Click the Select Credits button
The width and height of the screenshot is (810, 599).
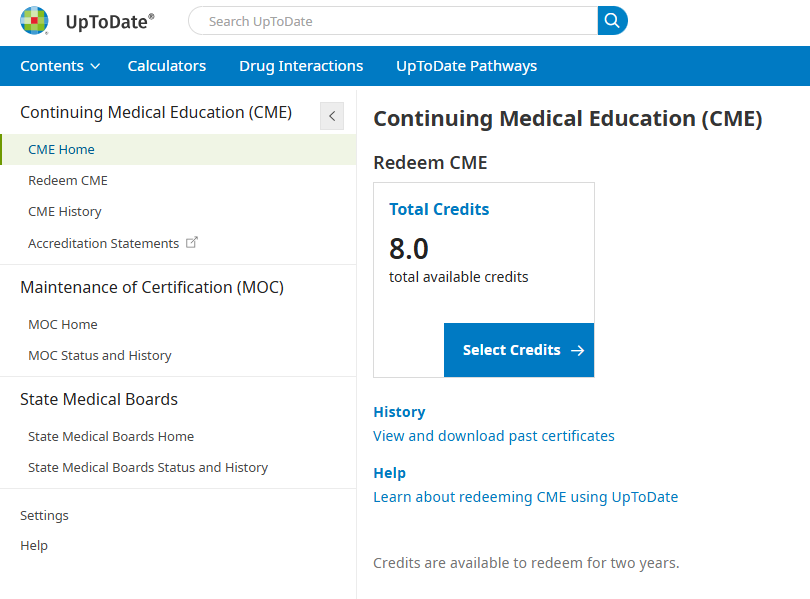[519, 350]
